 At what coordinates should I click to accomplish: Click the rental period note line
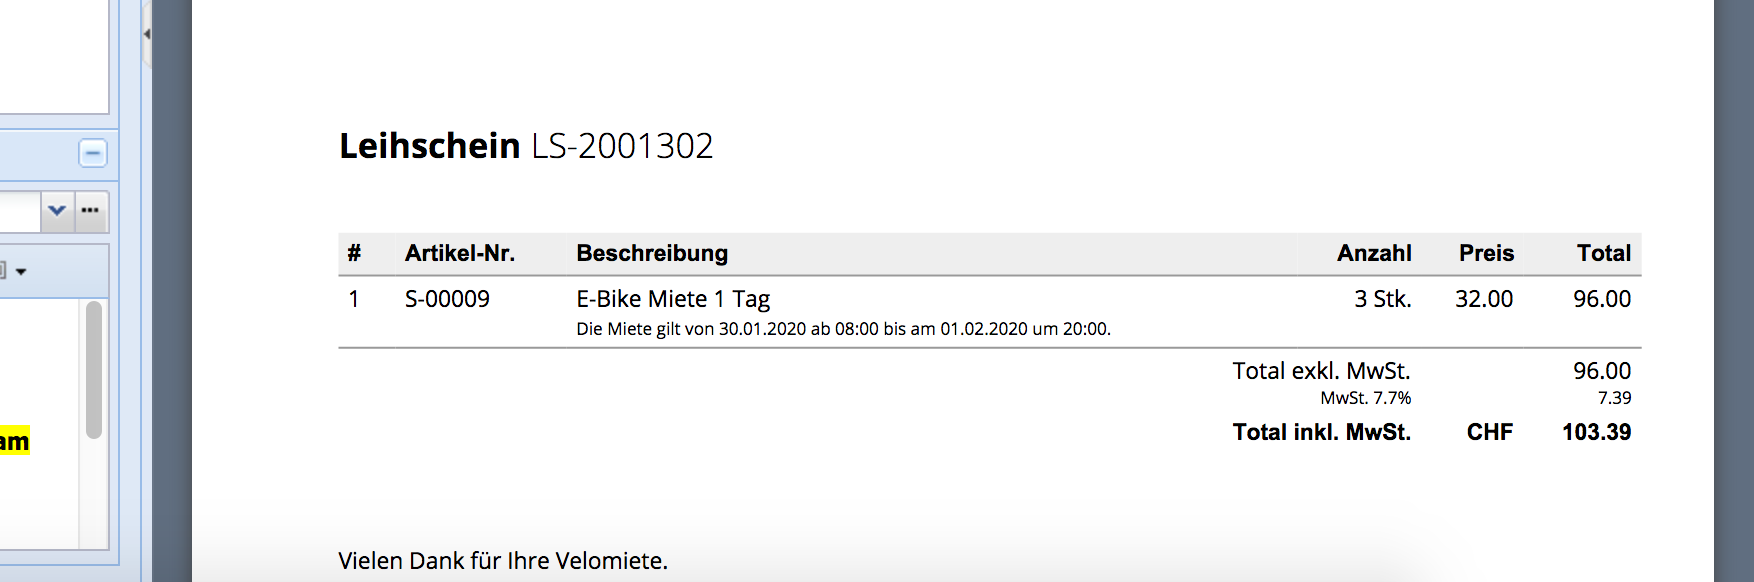pos(843,329)
